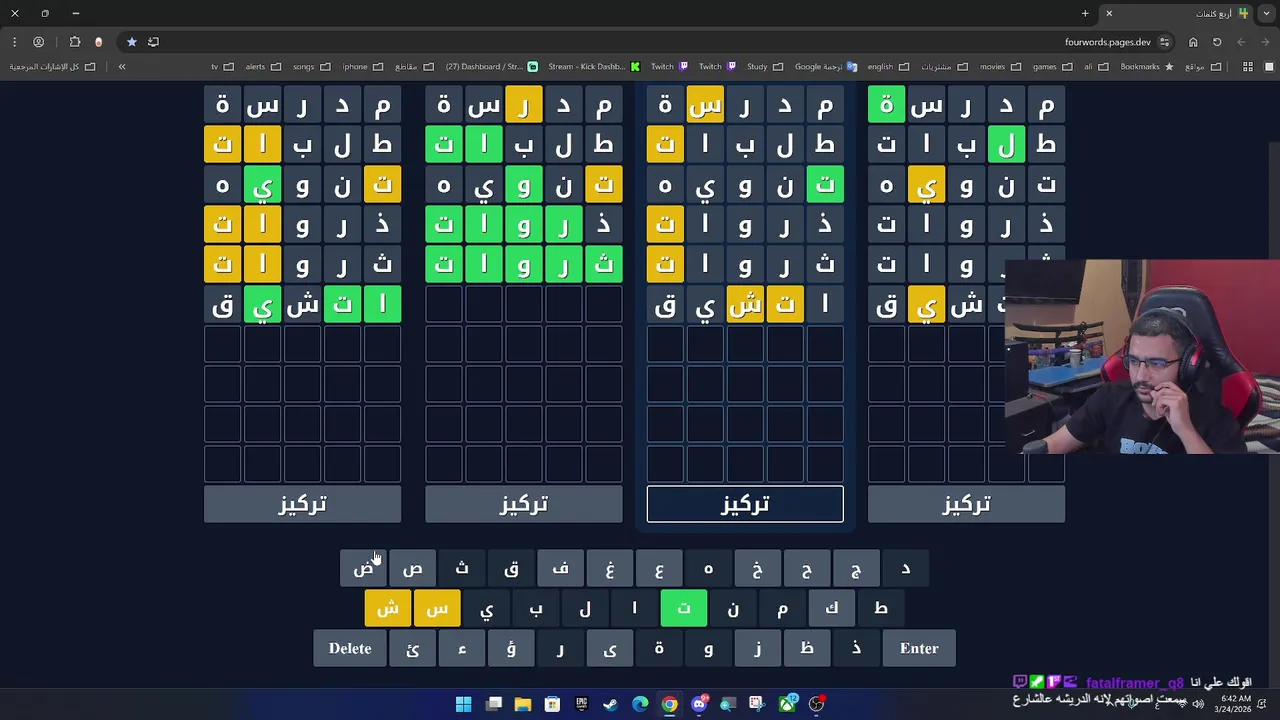Tap the ء keyboard key
Image resolution: width=1280 pixels, height=720 pixels.
[462, 649]
